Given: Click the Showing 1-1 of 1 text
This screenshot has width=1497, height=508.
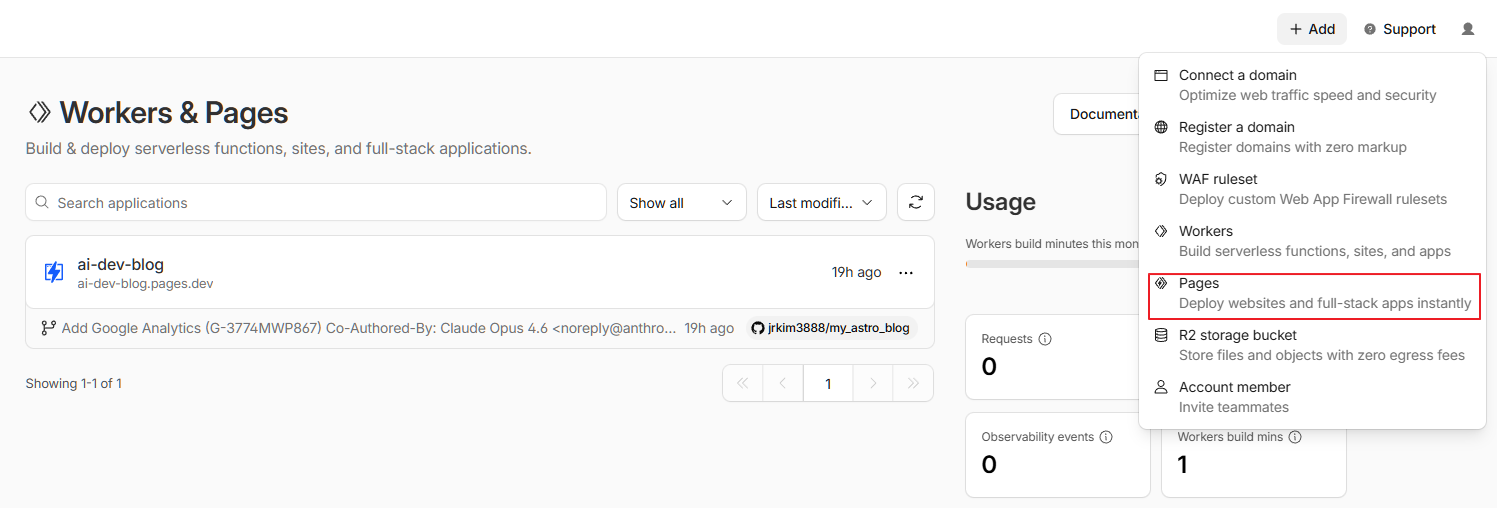Looking at the screenshot, I should pyautogui.click(x=74, y=383).
